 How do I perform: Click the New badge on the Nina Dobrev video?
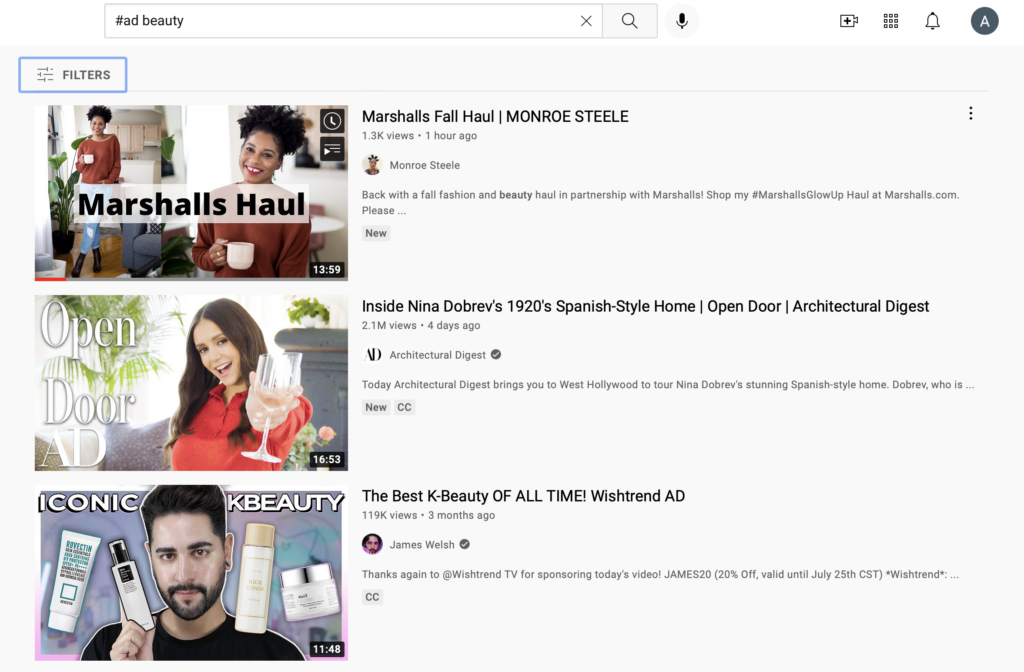point(375,407)
